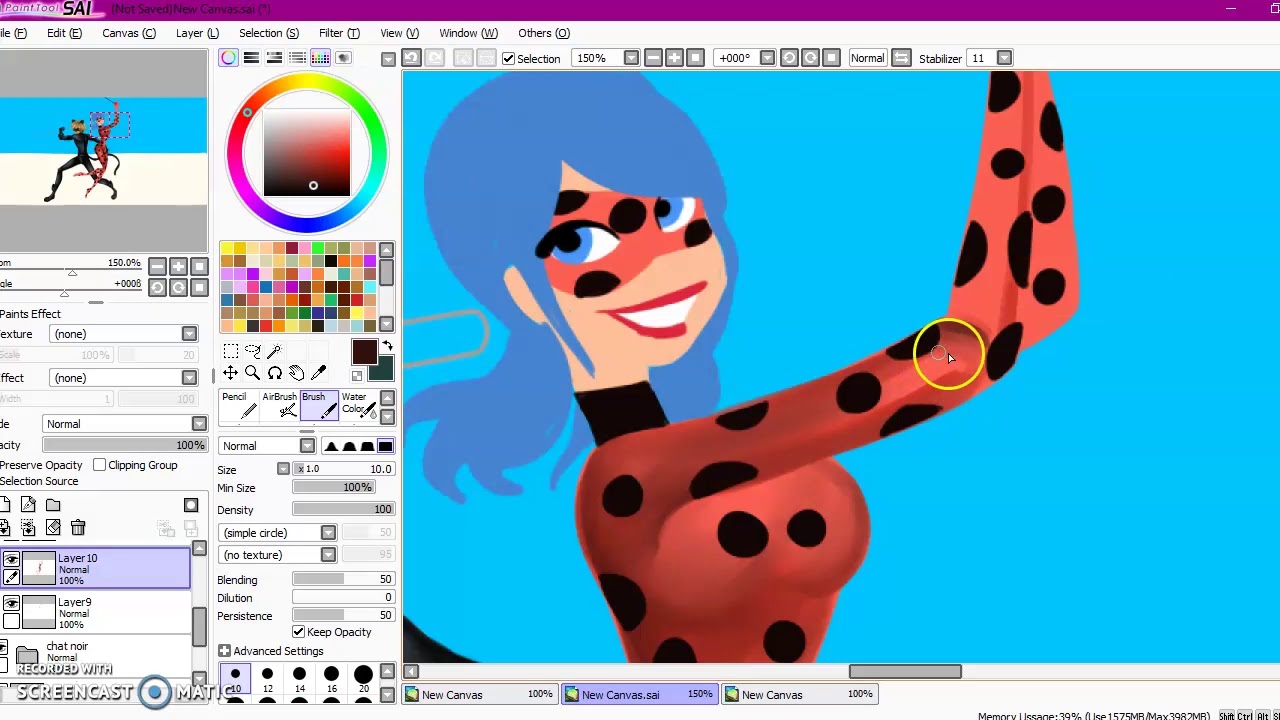Screen dimensions: 1280x720
Task: Adjust the brush Density slider
Action: [x=343, y=510]
